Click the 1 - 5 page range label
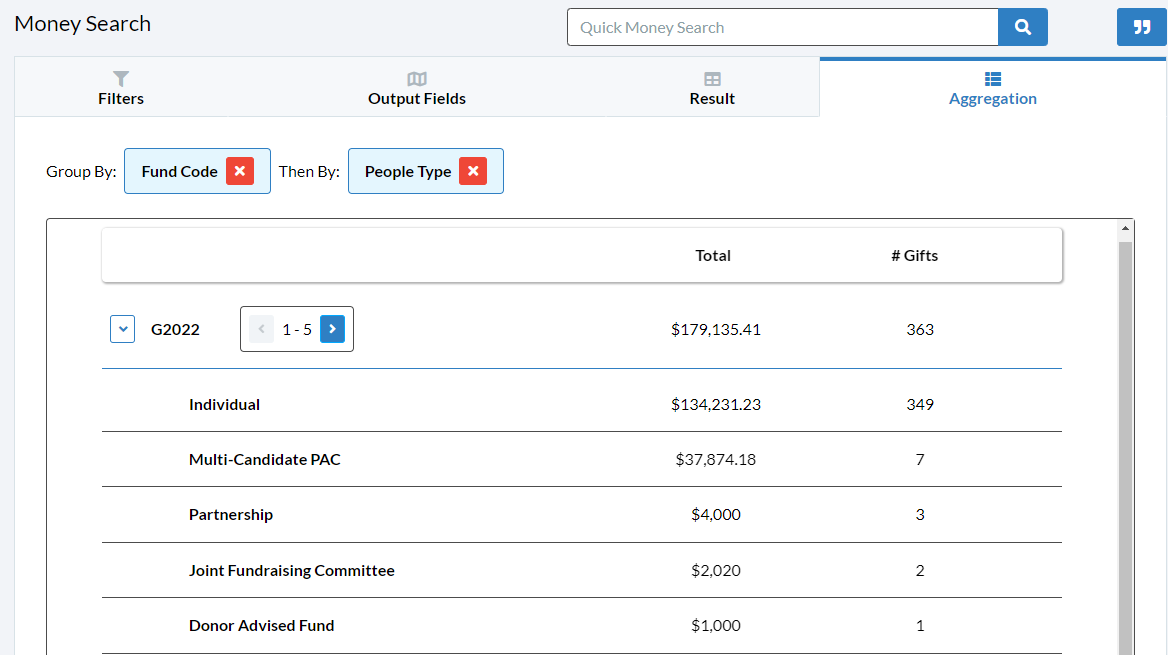 point(297,329)
